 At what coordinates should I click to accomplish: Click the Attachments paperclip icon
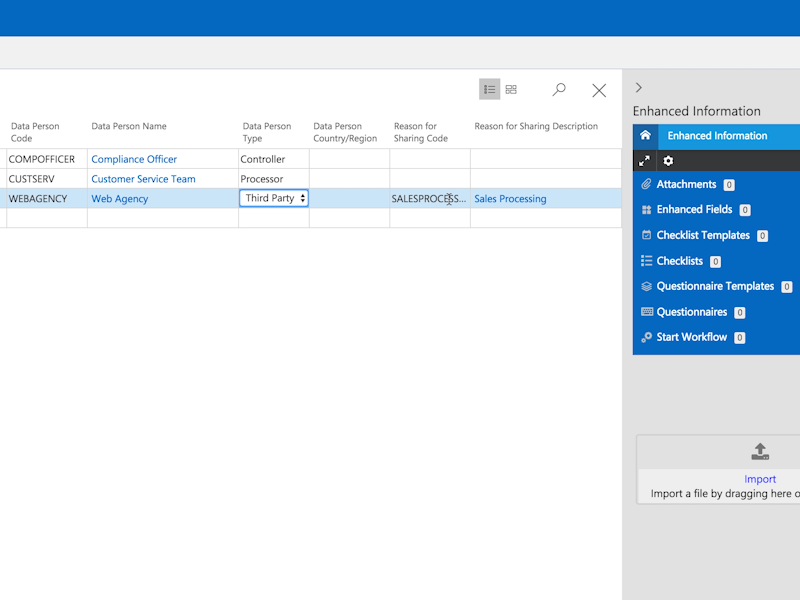coord(646,184)
